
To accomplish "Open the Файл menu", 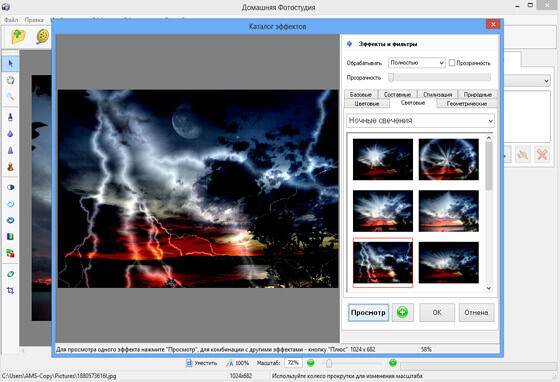I will tap(11, 20).
